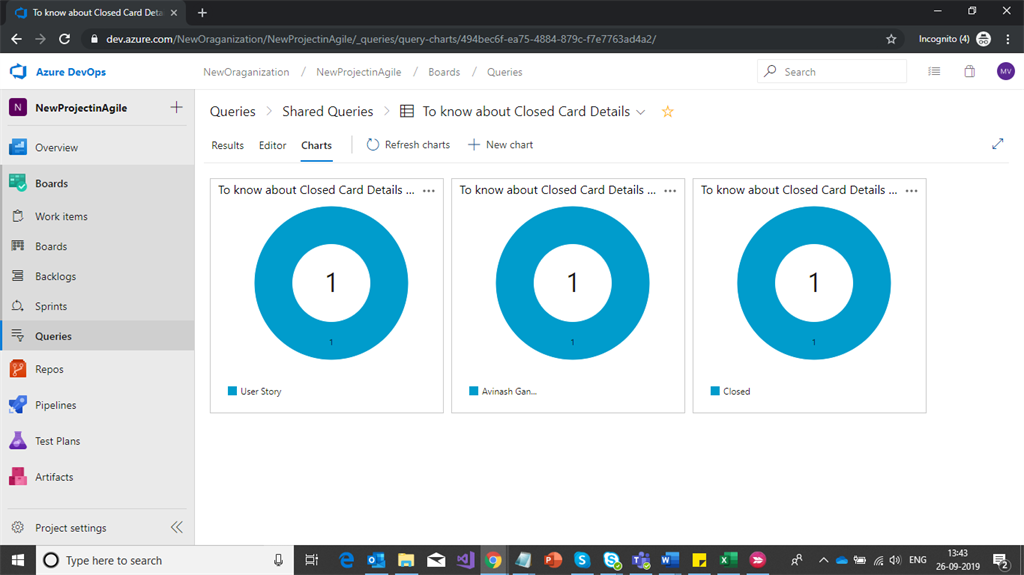The height and width of the screenshot is (575, 1024).
Task: Add new item with plus beside NewProjectinAgile
Action: (176, 107)
